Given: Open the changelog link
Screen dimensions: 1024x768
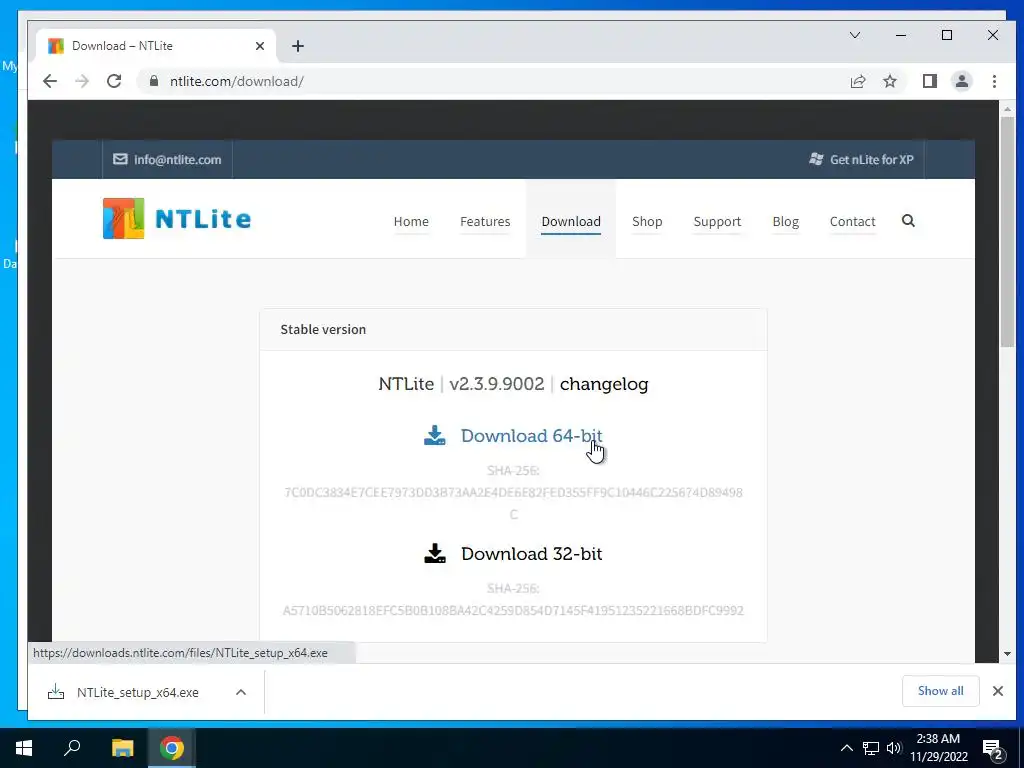Looking at the screenshot, I should (x=604, y=384).
